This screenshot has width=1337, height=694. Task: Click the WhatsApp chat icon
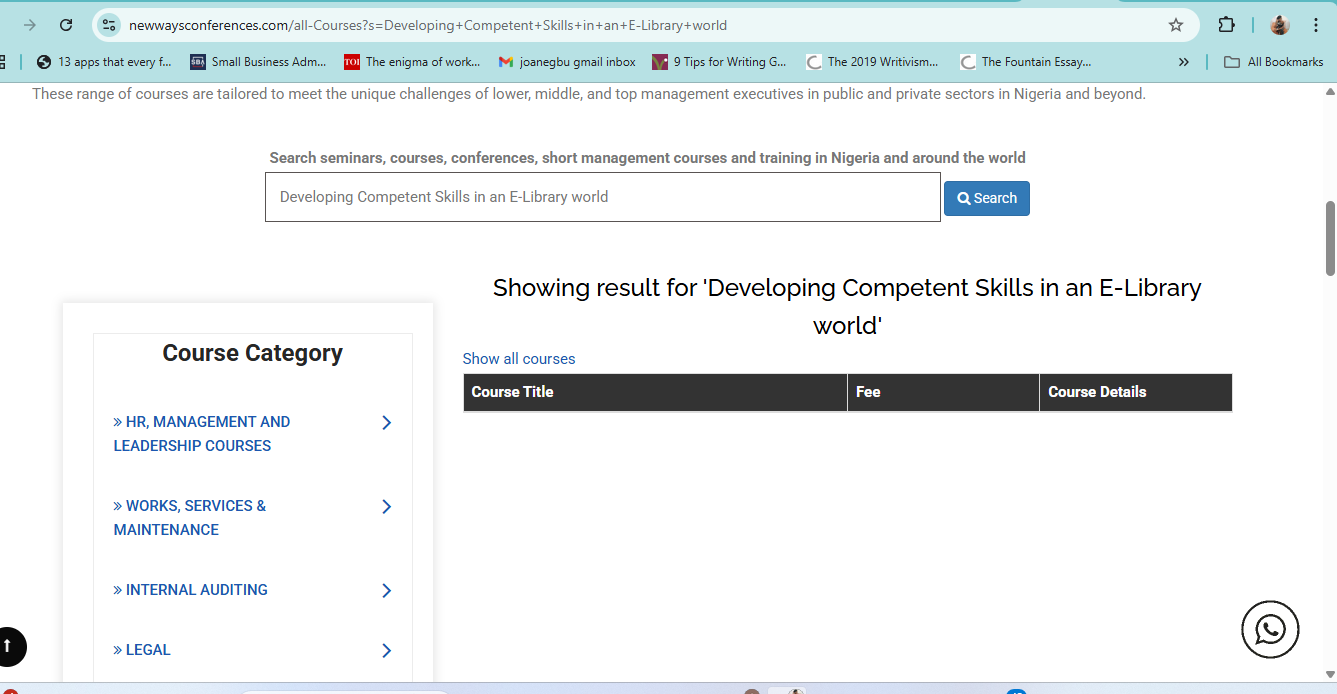coord(1269,630)
